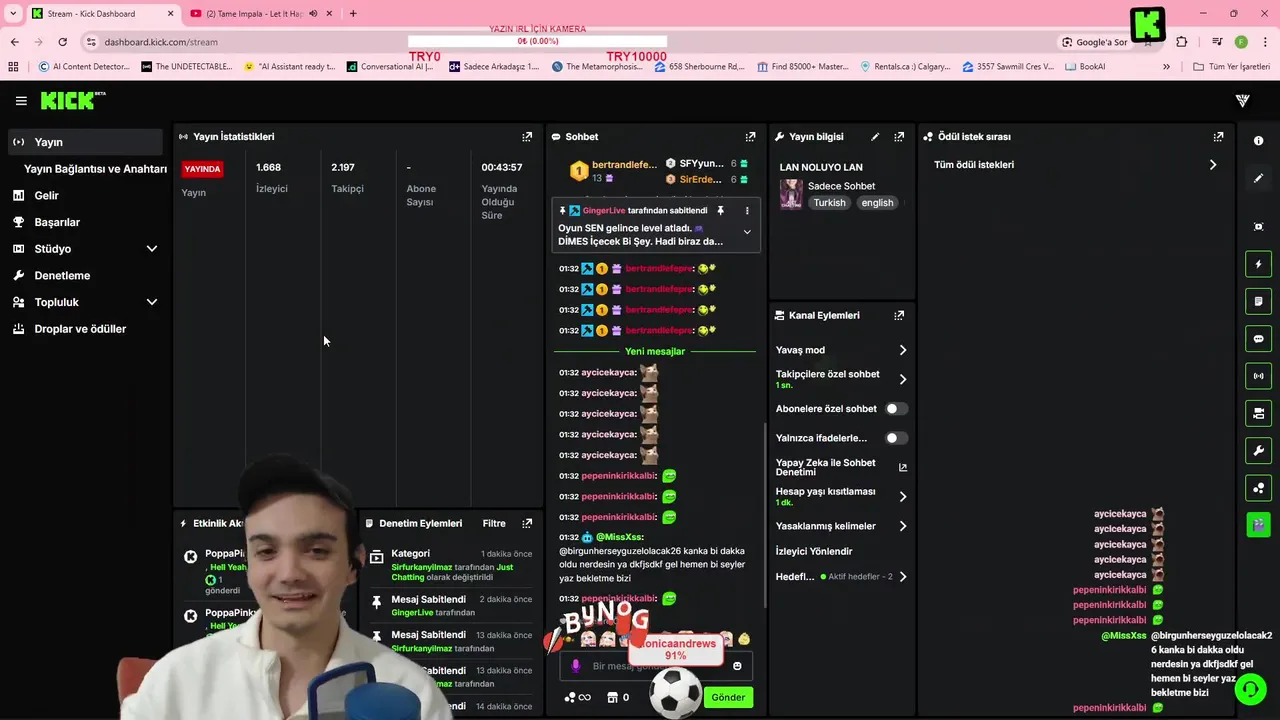Expand the Topluluk sidebar section

click(x=152, y=302)
